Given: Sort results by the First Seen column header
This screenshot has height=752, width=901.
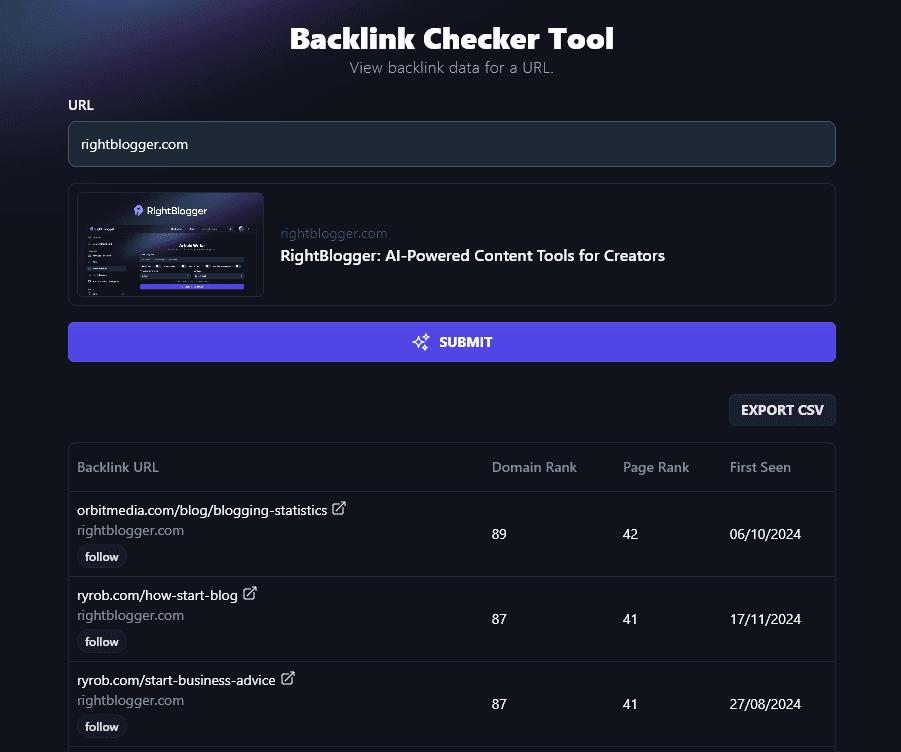Looking at the screenshot, I should (761, 467).
